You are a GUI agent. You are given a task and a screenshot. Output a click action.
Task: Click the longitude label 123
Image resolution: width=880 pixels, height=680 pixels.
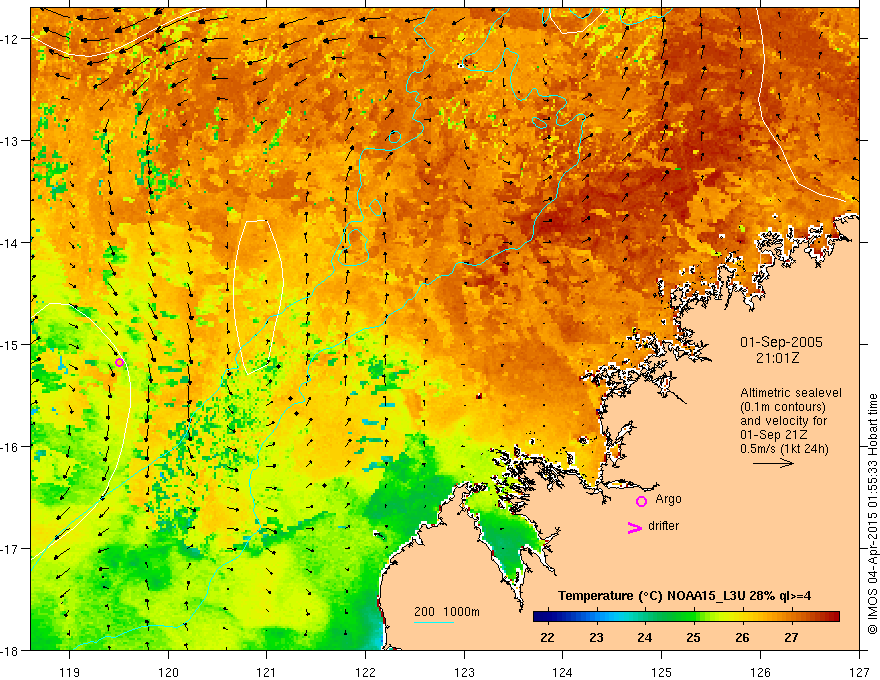pos(464,672)
